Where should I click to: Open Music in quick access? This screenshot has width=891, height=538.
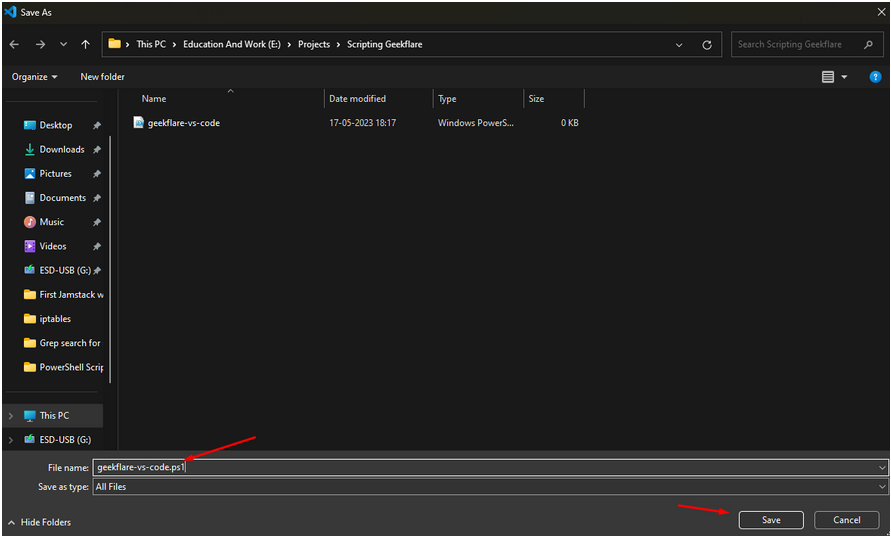[52, 222]
